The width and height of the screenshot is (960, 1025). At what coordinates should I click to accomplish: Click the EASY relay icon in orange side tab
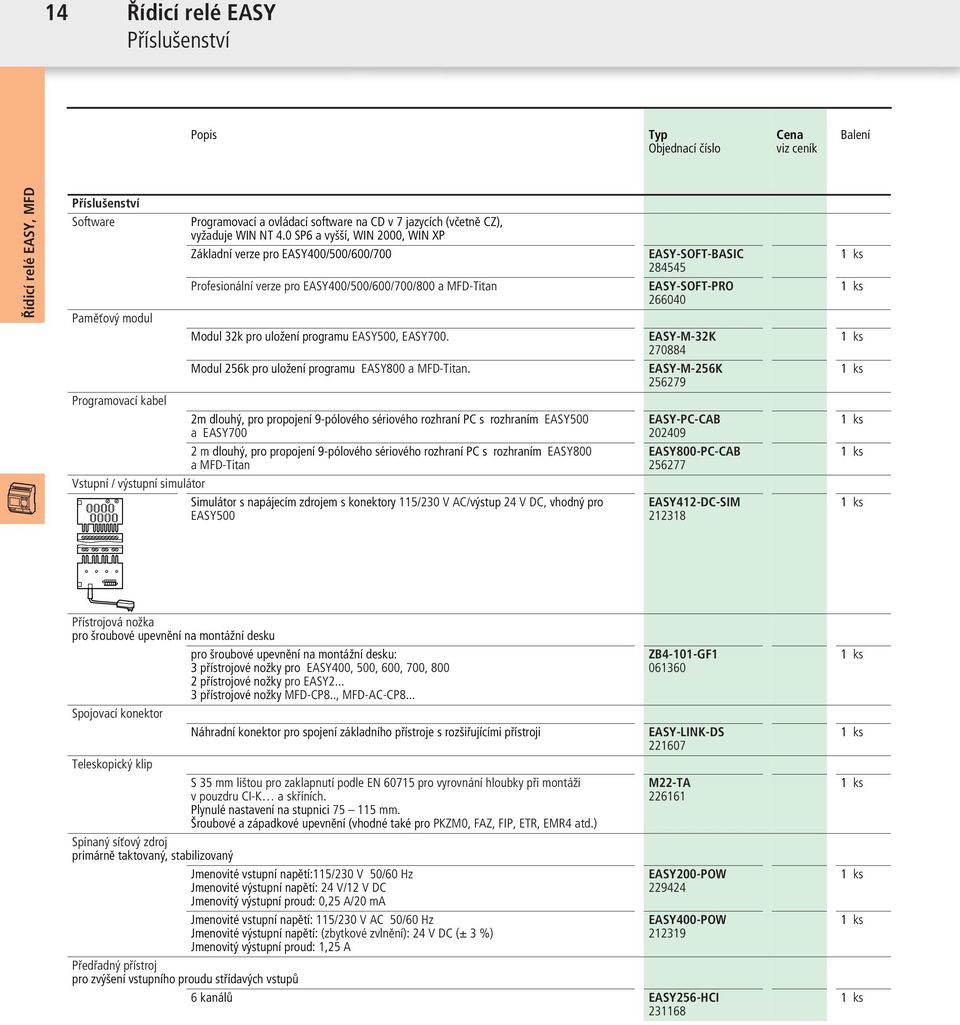(22, 499)
